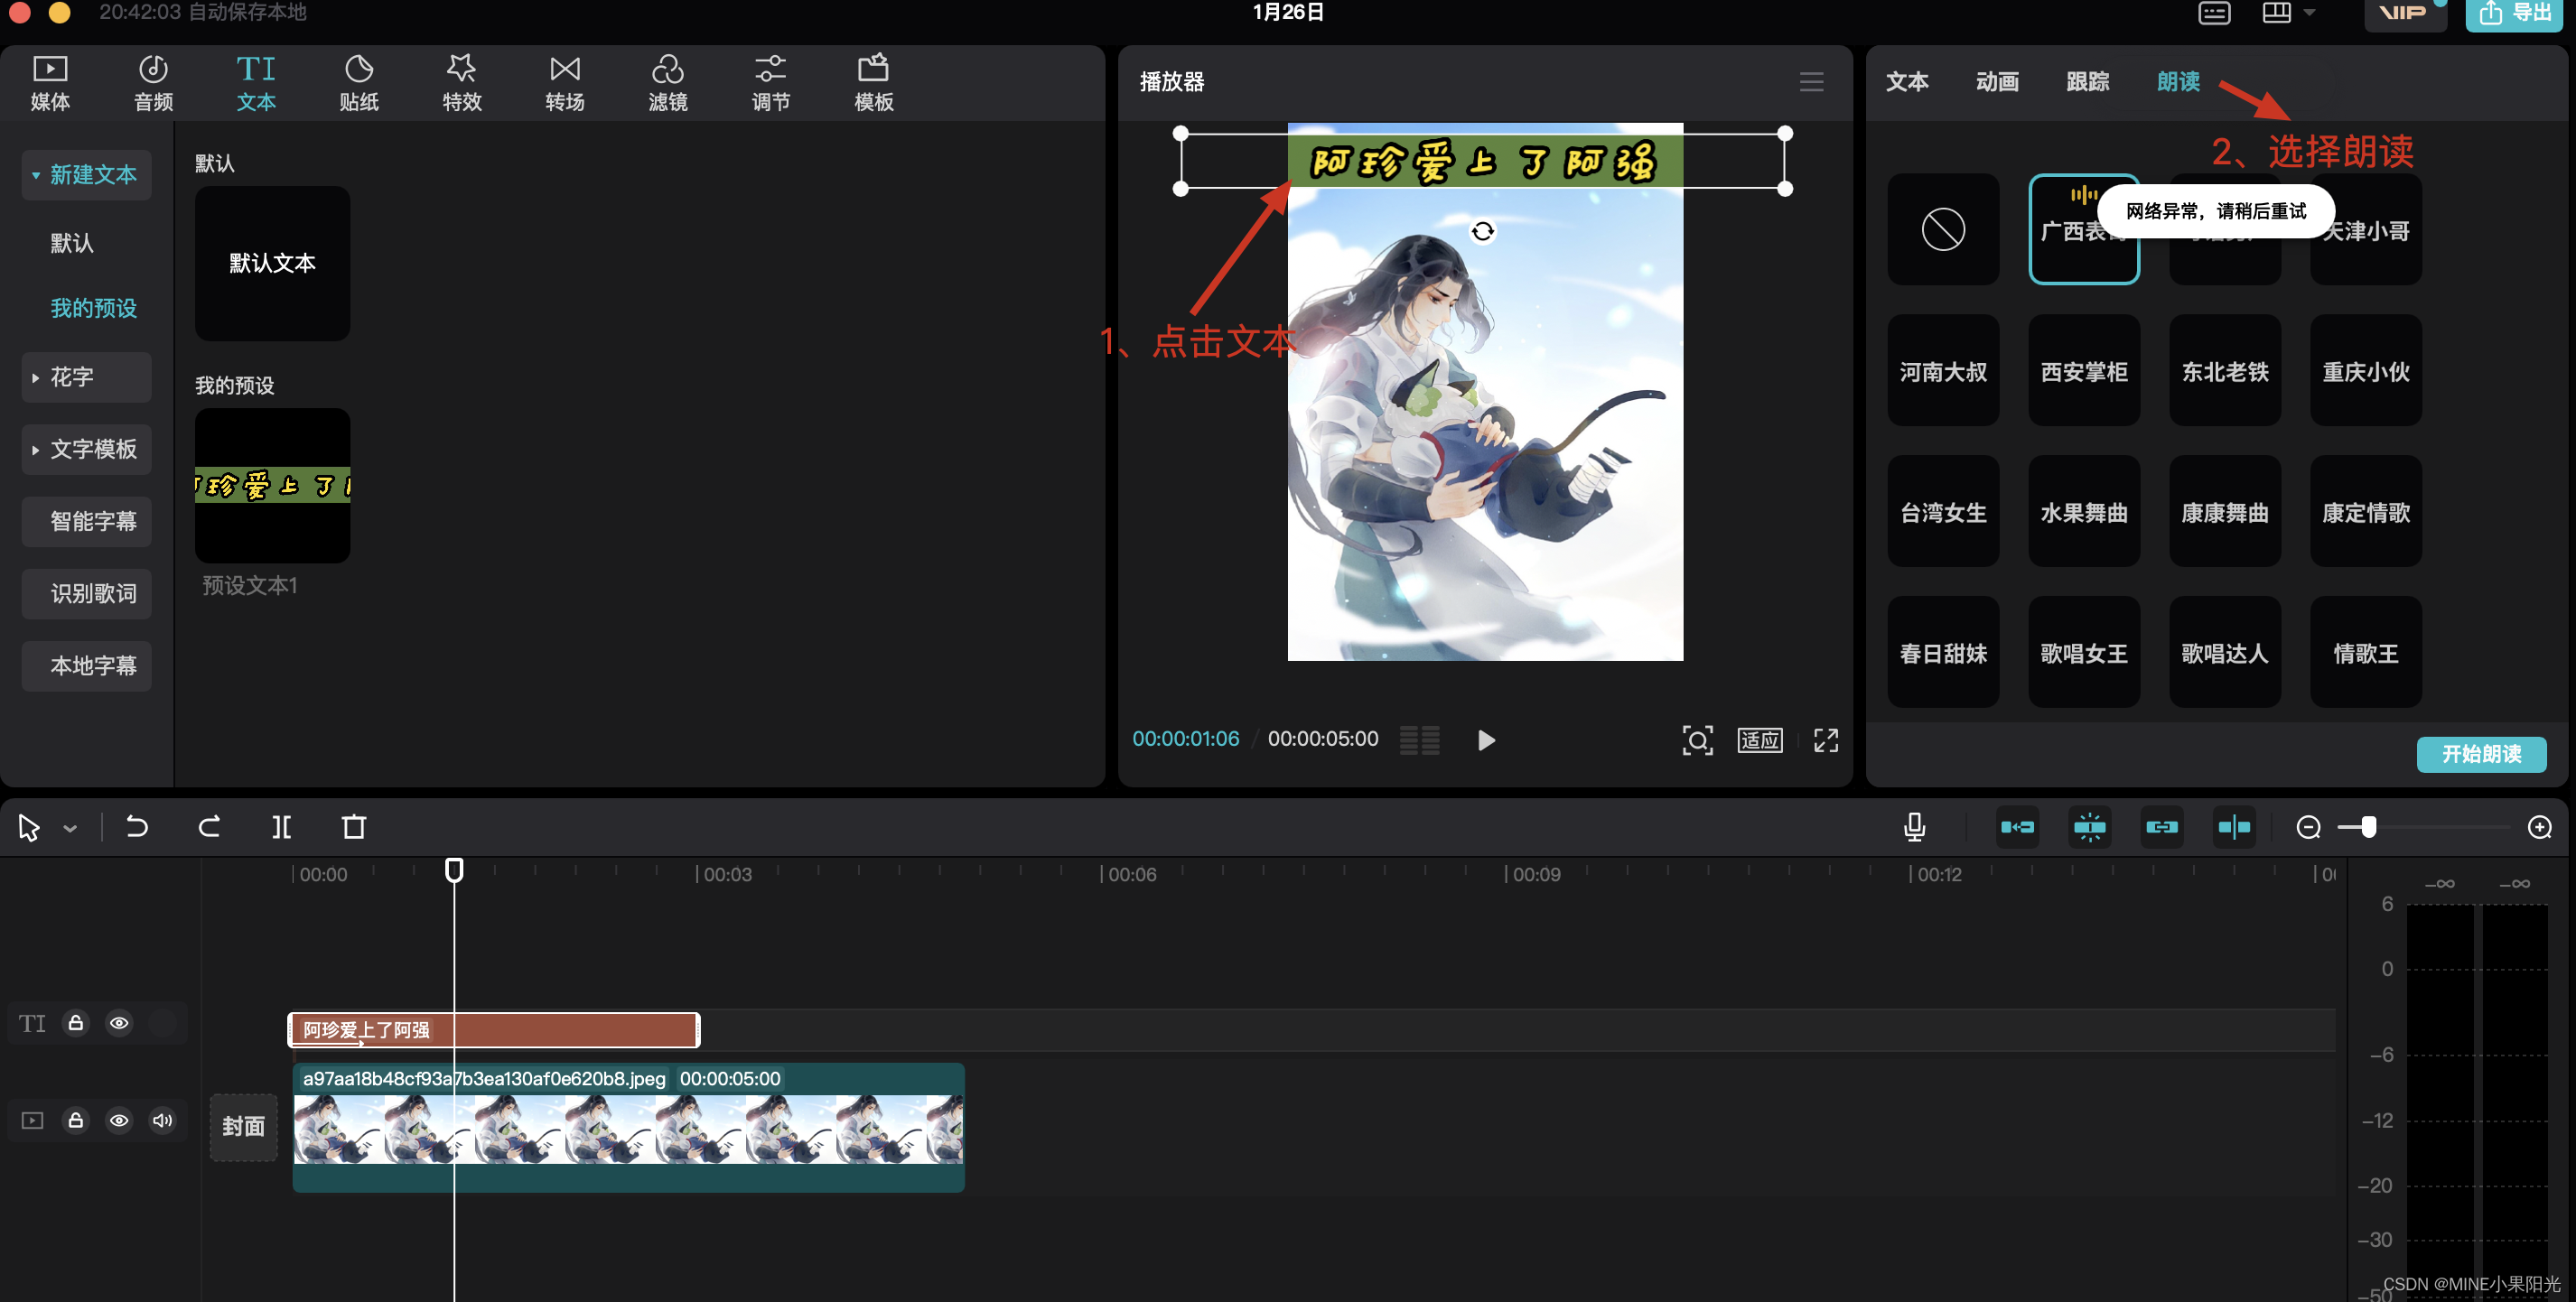2576x1302 pixels.
Task: Toggle text track visibility eye icon
Action: pyautogui.click(x=119, y=1023)
